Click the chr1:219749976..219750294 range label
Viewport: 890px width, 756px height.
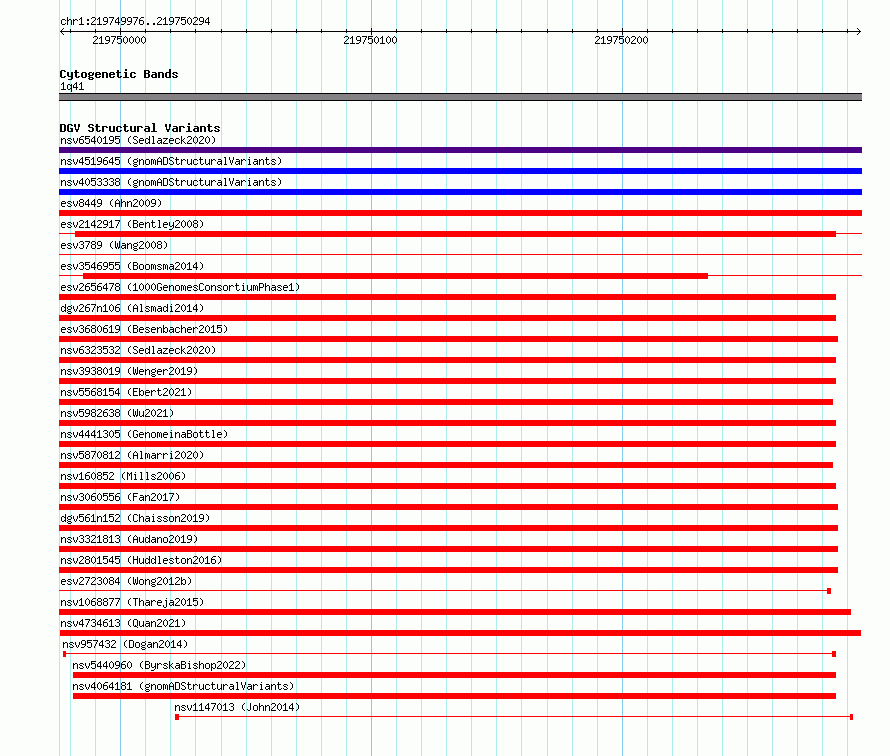(x=135, y=21)
